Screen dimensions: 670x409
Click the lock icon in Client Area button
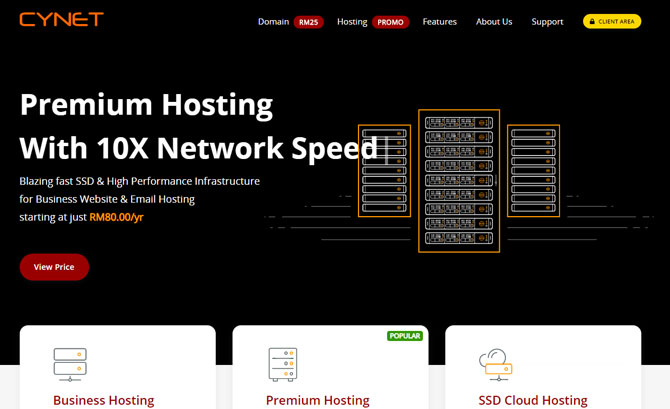pos(592,21)
